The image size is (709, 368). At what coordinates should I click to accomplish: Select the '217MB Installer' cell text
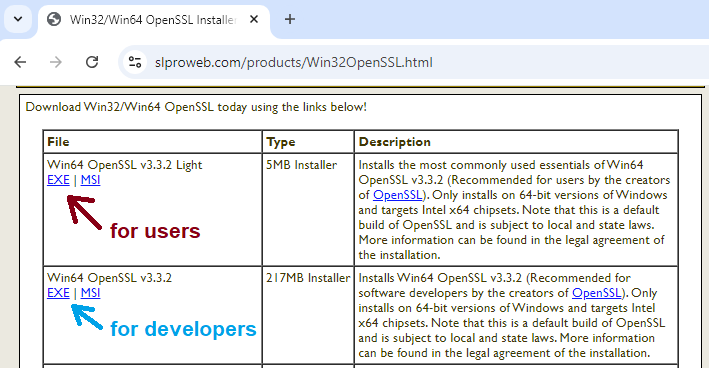pyautogui.click(x=308, y=278)
